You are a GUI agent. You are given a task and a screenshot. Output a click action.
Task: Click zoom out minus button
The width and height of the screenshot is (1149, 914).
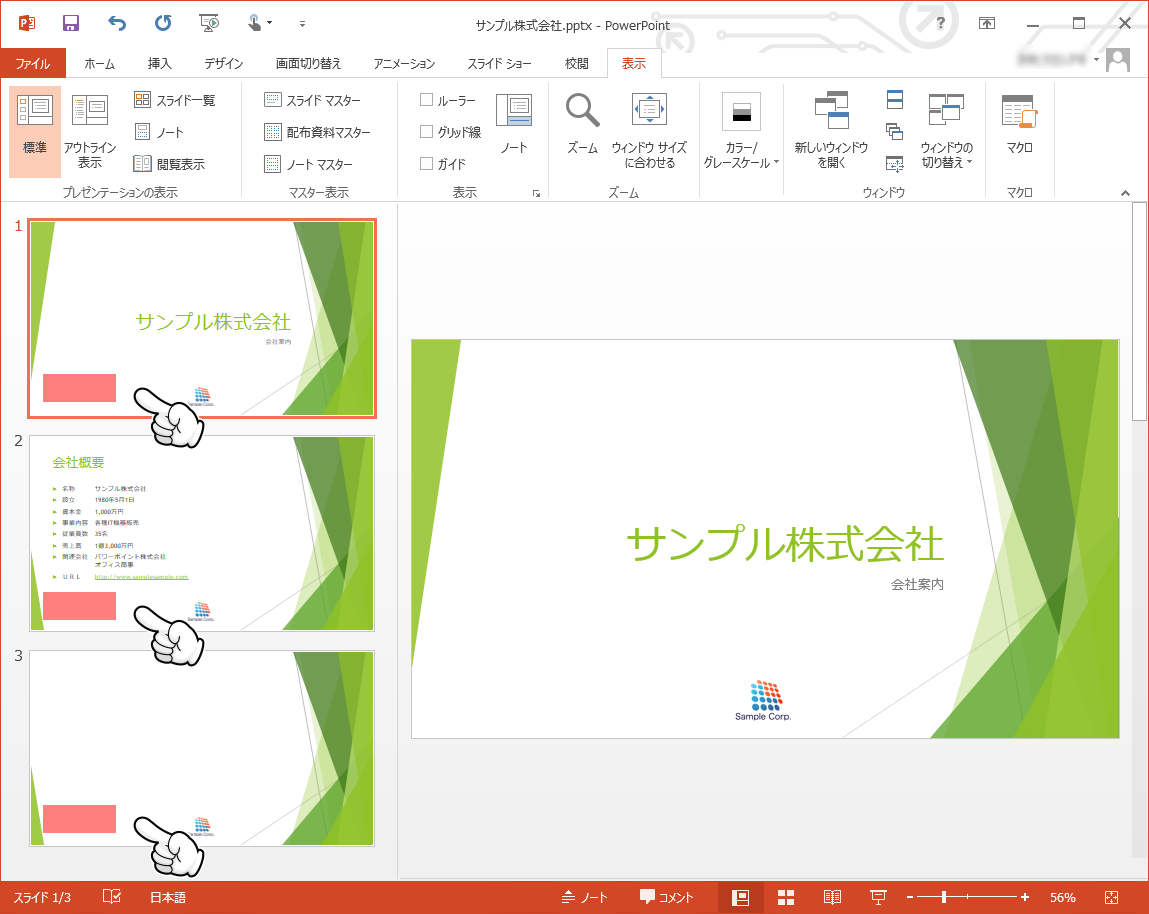[910, 897]
